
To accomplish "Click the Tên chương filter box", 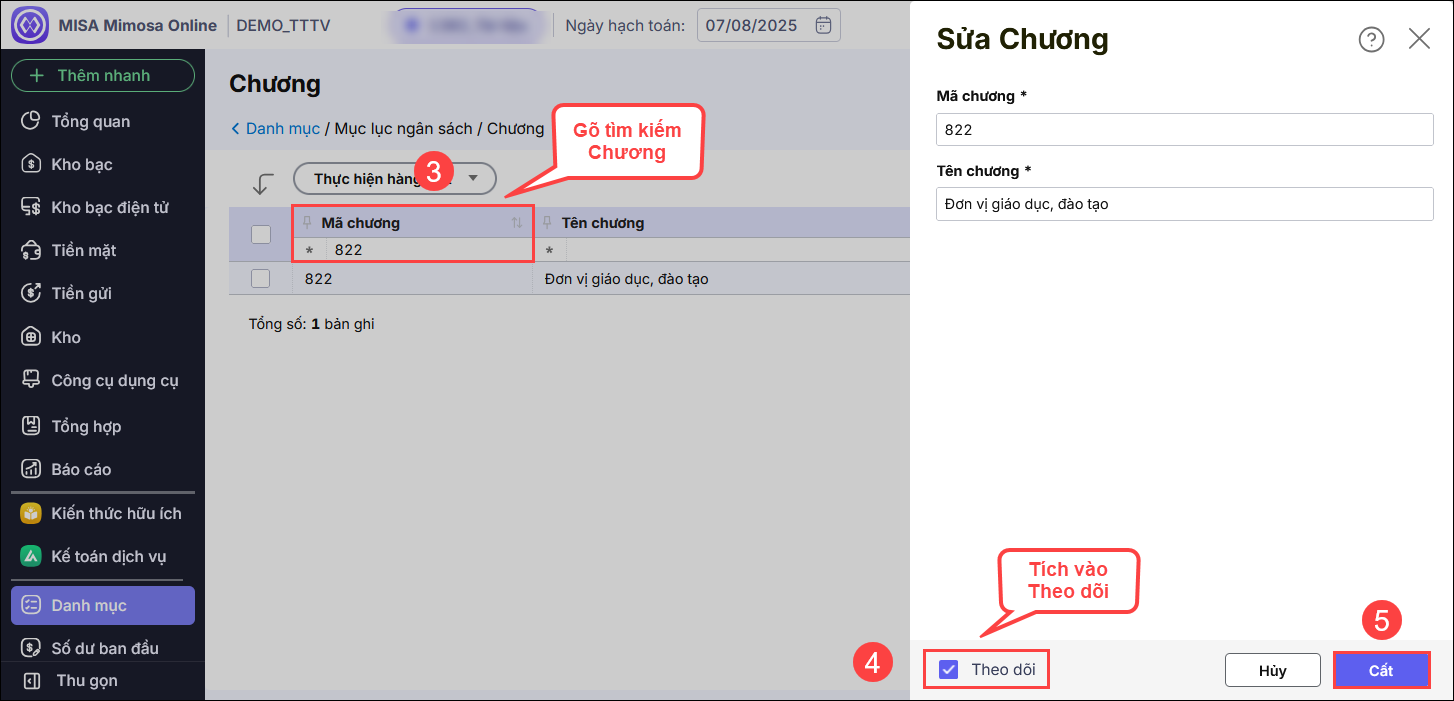I will click(738, 250).
